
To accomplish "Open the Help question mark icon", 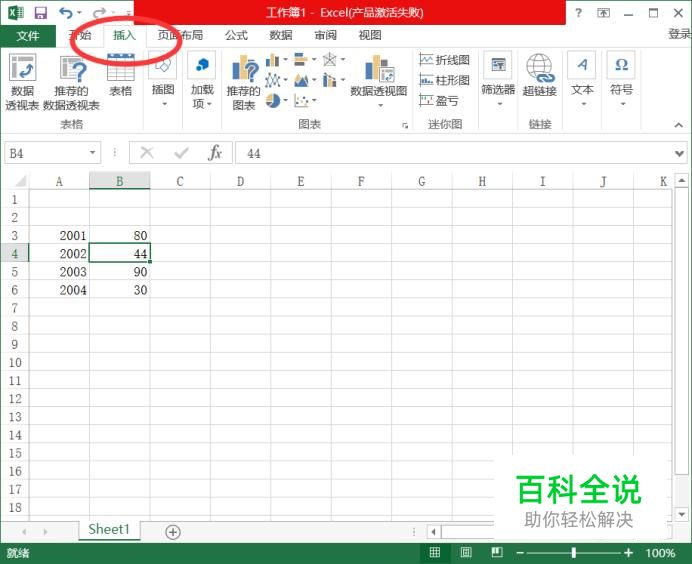I will 578,13.
